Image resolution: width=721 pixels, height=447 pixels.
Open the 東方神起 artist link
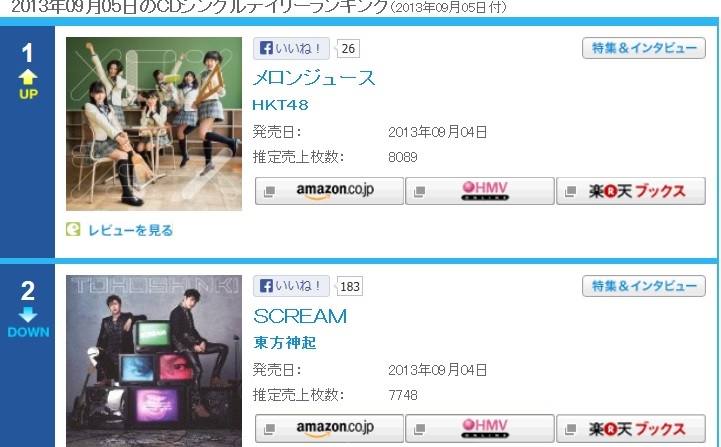pyautogui.click(x=285, y=343)
